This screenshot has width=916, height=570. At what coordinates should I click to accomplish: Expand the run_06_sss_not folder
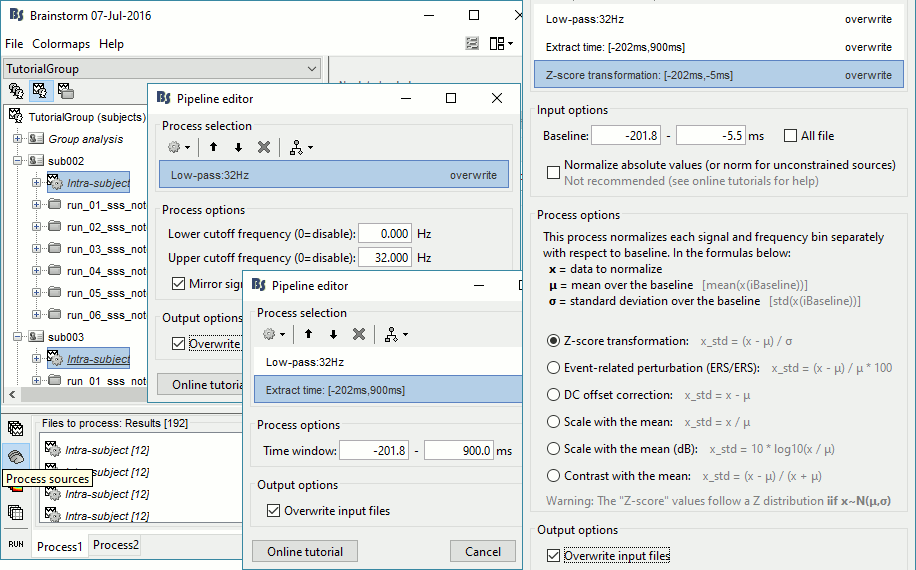36,315
